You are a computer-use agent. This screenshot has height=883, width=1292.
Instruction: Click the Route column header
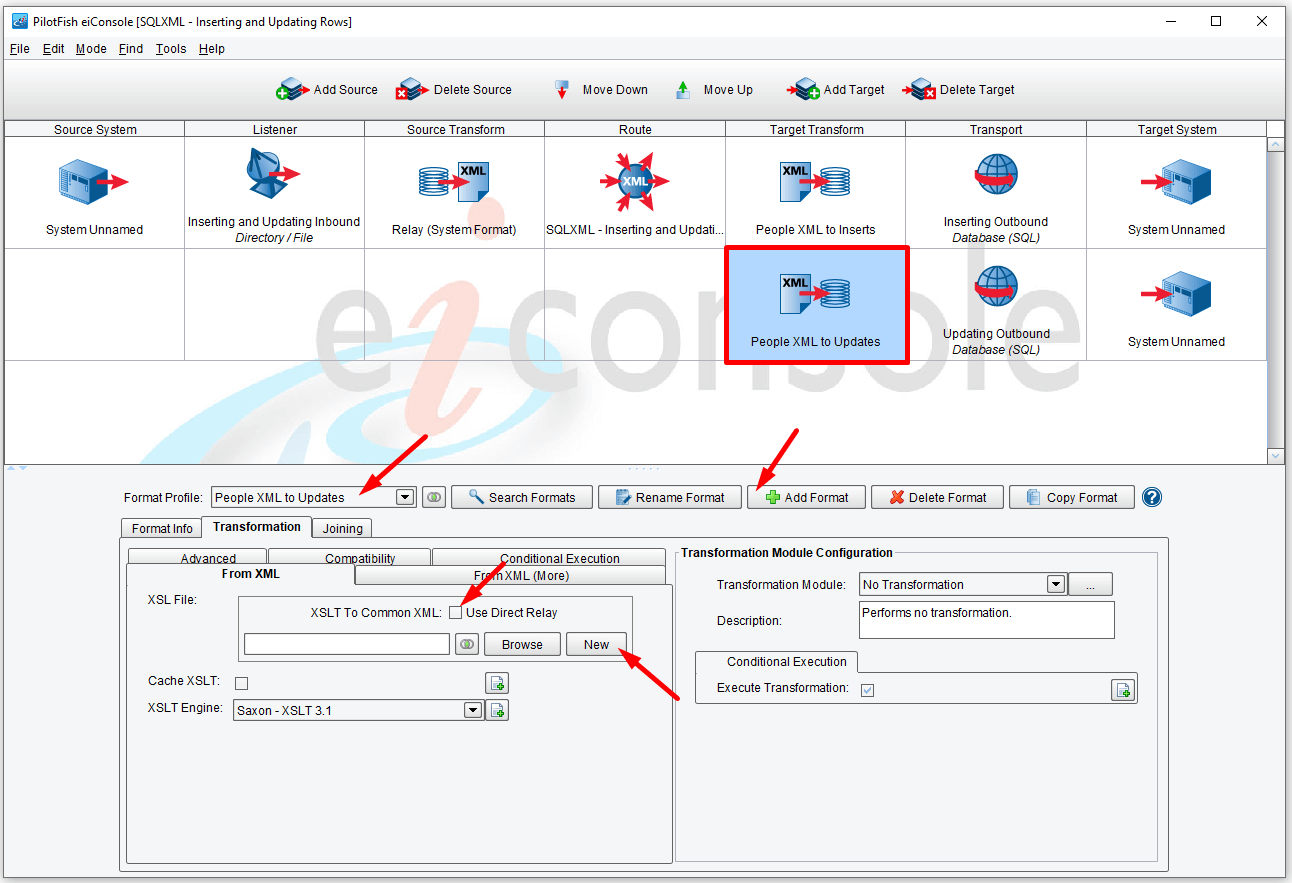(635, 129)
